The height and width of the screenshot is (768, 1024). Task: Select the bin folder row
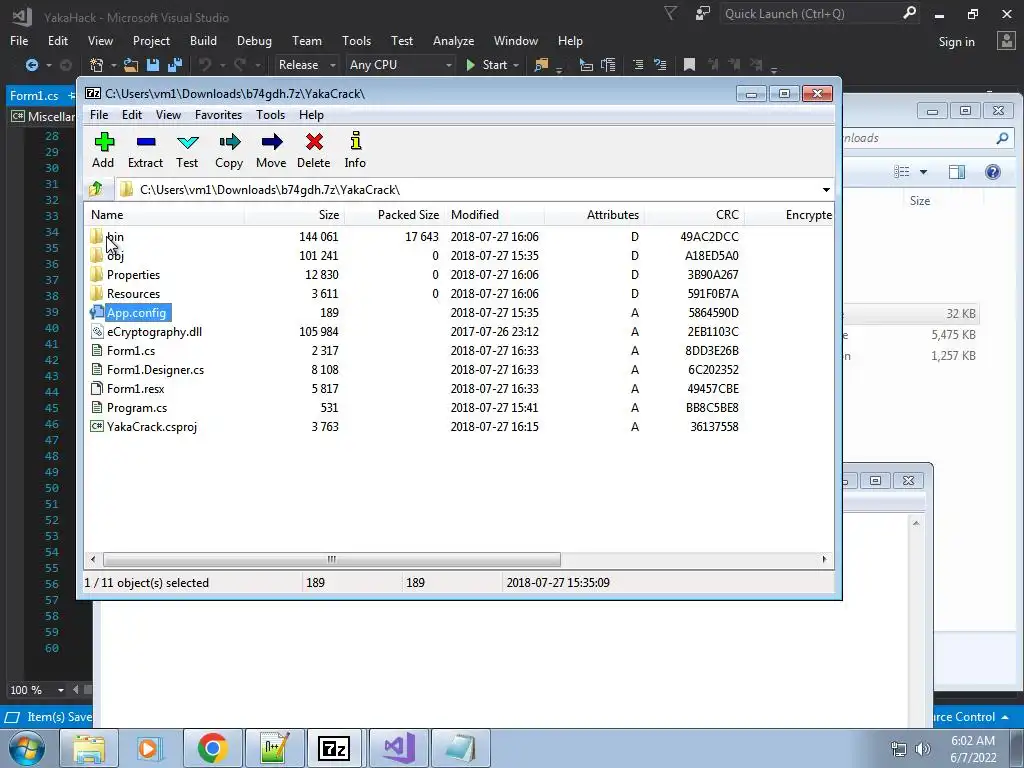point(458,236)
